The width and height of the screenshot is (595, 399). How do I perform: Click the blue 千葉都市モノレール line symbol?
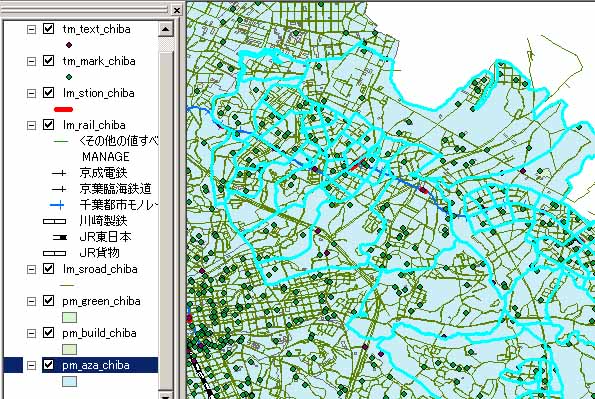coord(57,205)
